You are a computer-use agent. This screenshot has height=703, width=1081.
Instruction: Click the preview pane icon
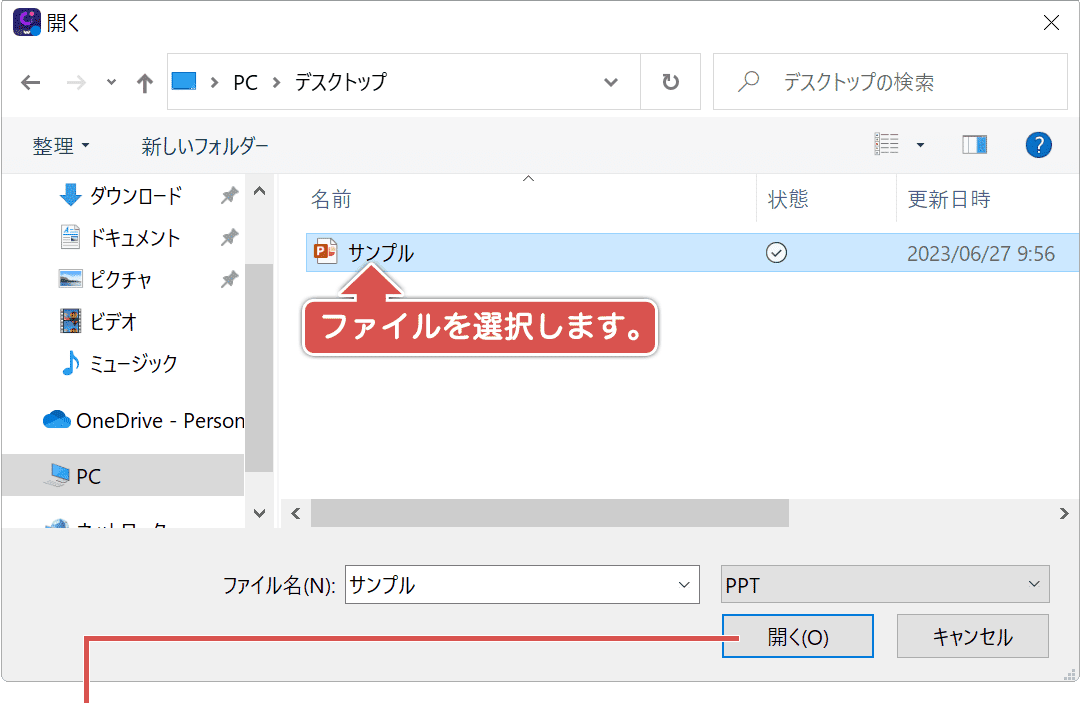click(975, 144)
